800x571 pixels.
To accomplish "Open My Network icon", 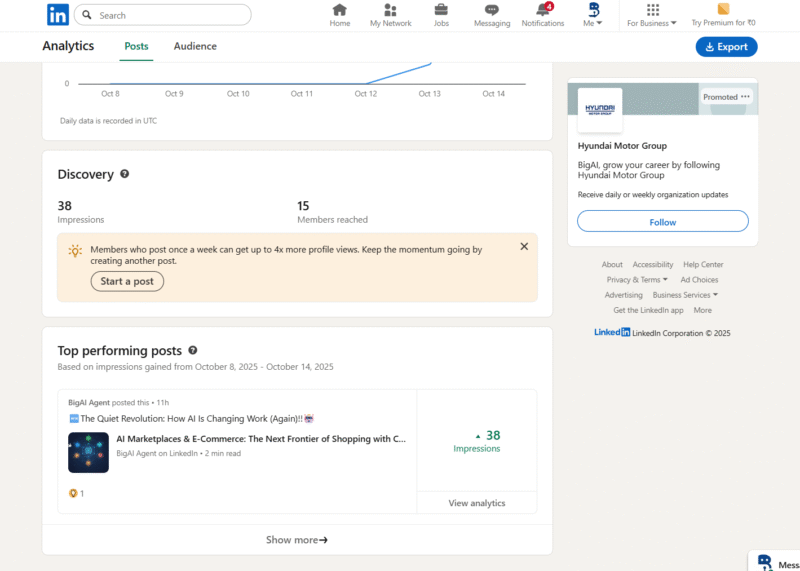I will tap(390, 10).
